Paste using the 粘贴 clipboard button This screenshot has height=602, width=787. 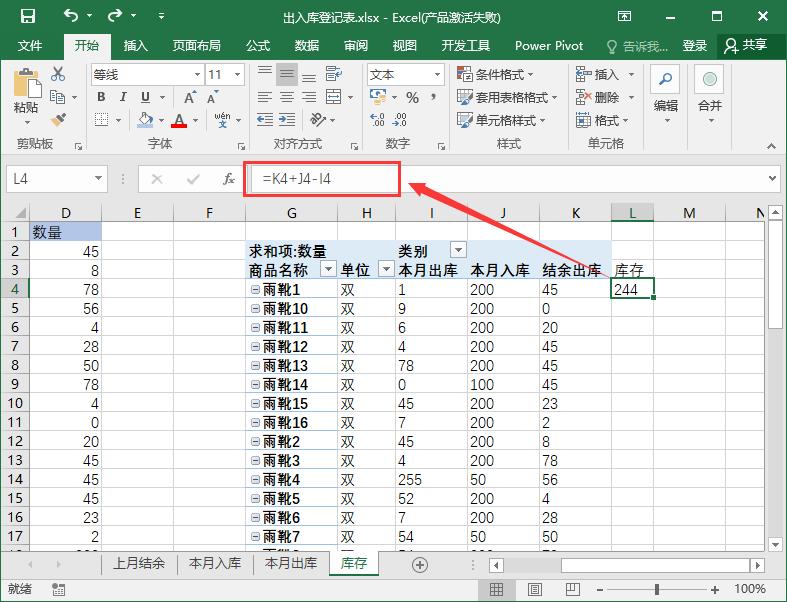[26, 95]
